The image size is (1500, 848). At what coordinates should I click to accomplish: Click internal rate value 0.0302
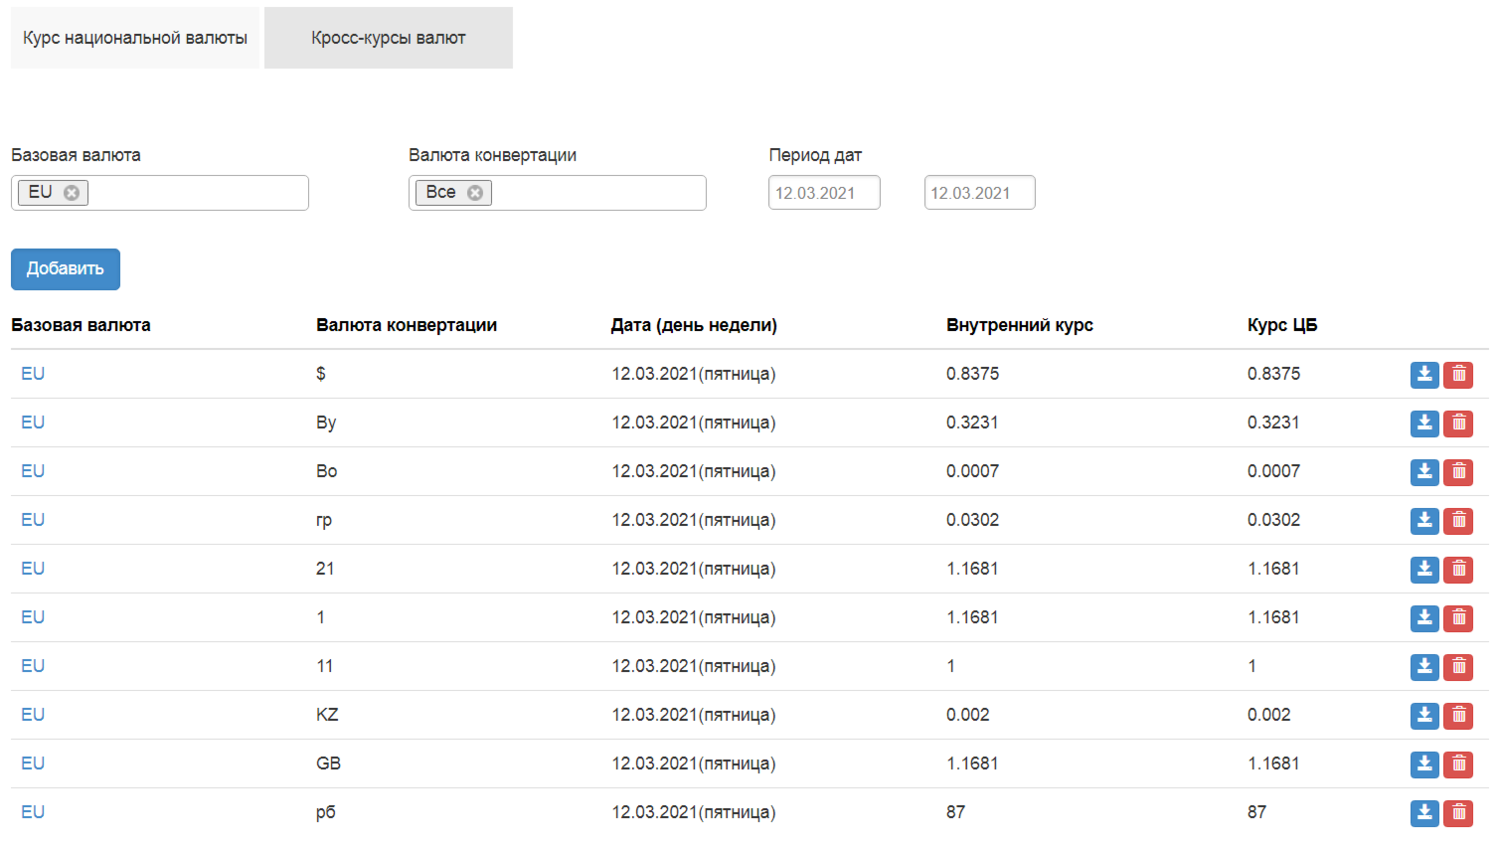(x=972, y=520)
